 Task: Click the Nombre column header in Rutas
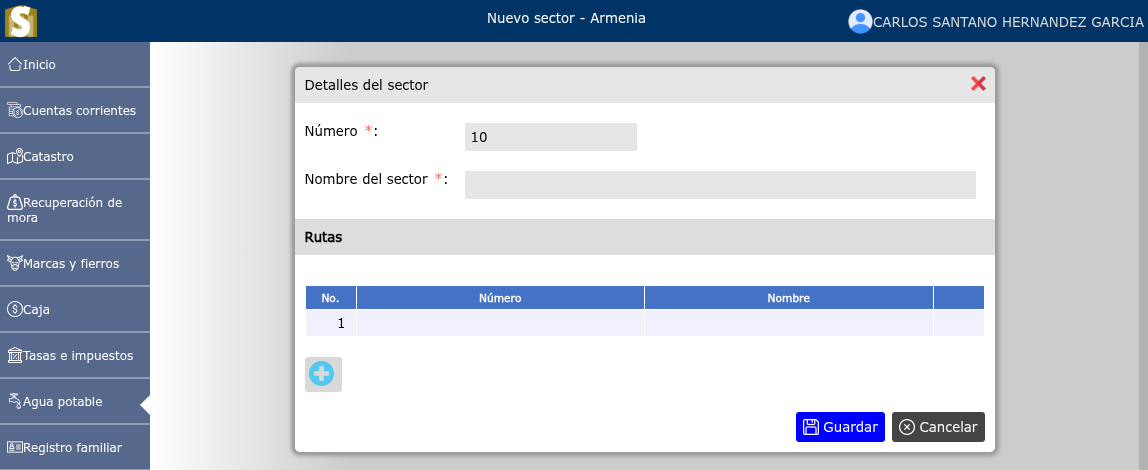point(789,298)
